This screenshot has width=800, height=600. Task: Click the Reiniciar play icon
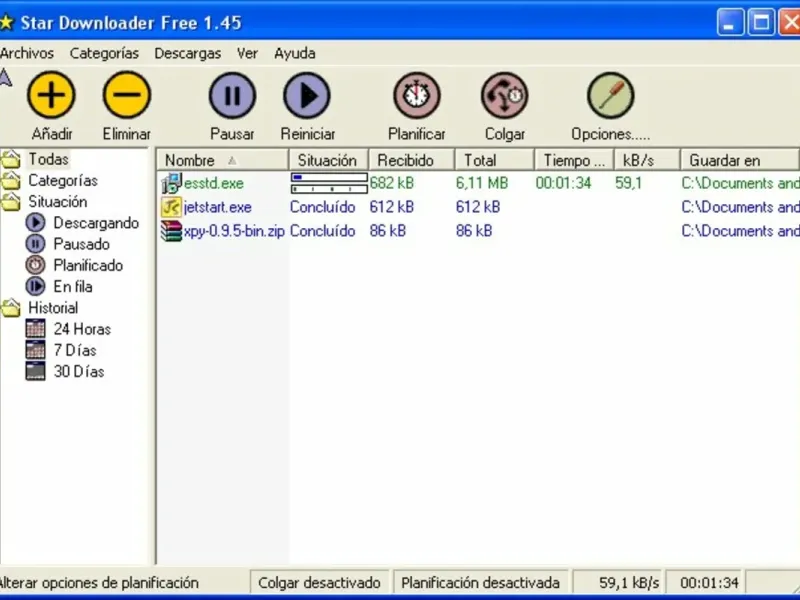pos(307,95)
